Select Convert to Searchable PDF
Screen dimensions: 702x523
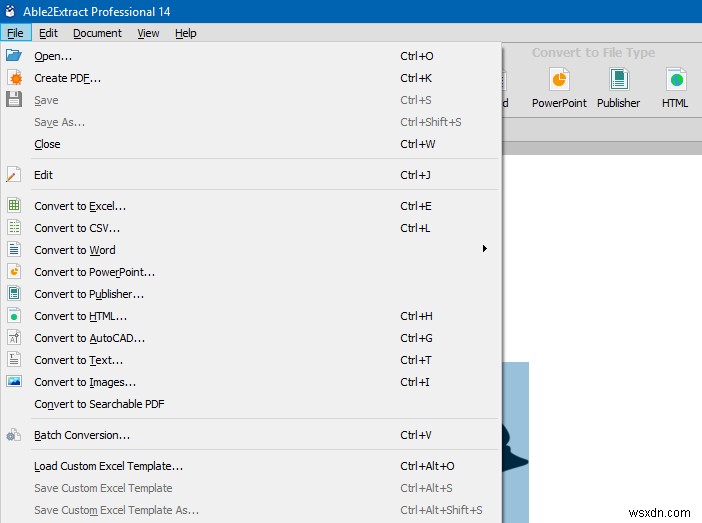[x=251, y=404]
